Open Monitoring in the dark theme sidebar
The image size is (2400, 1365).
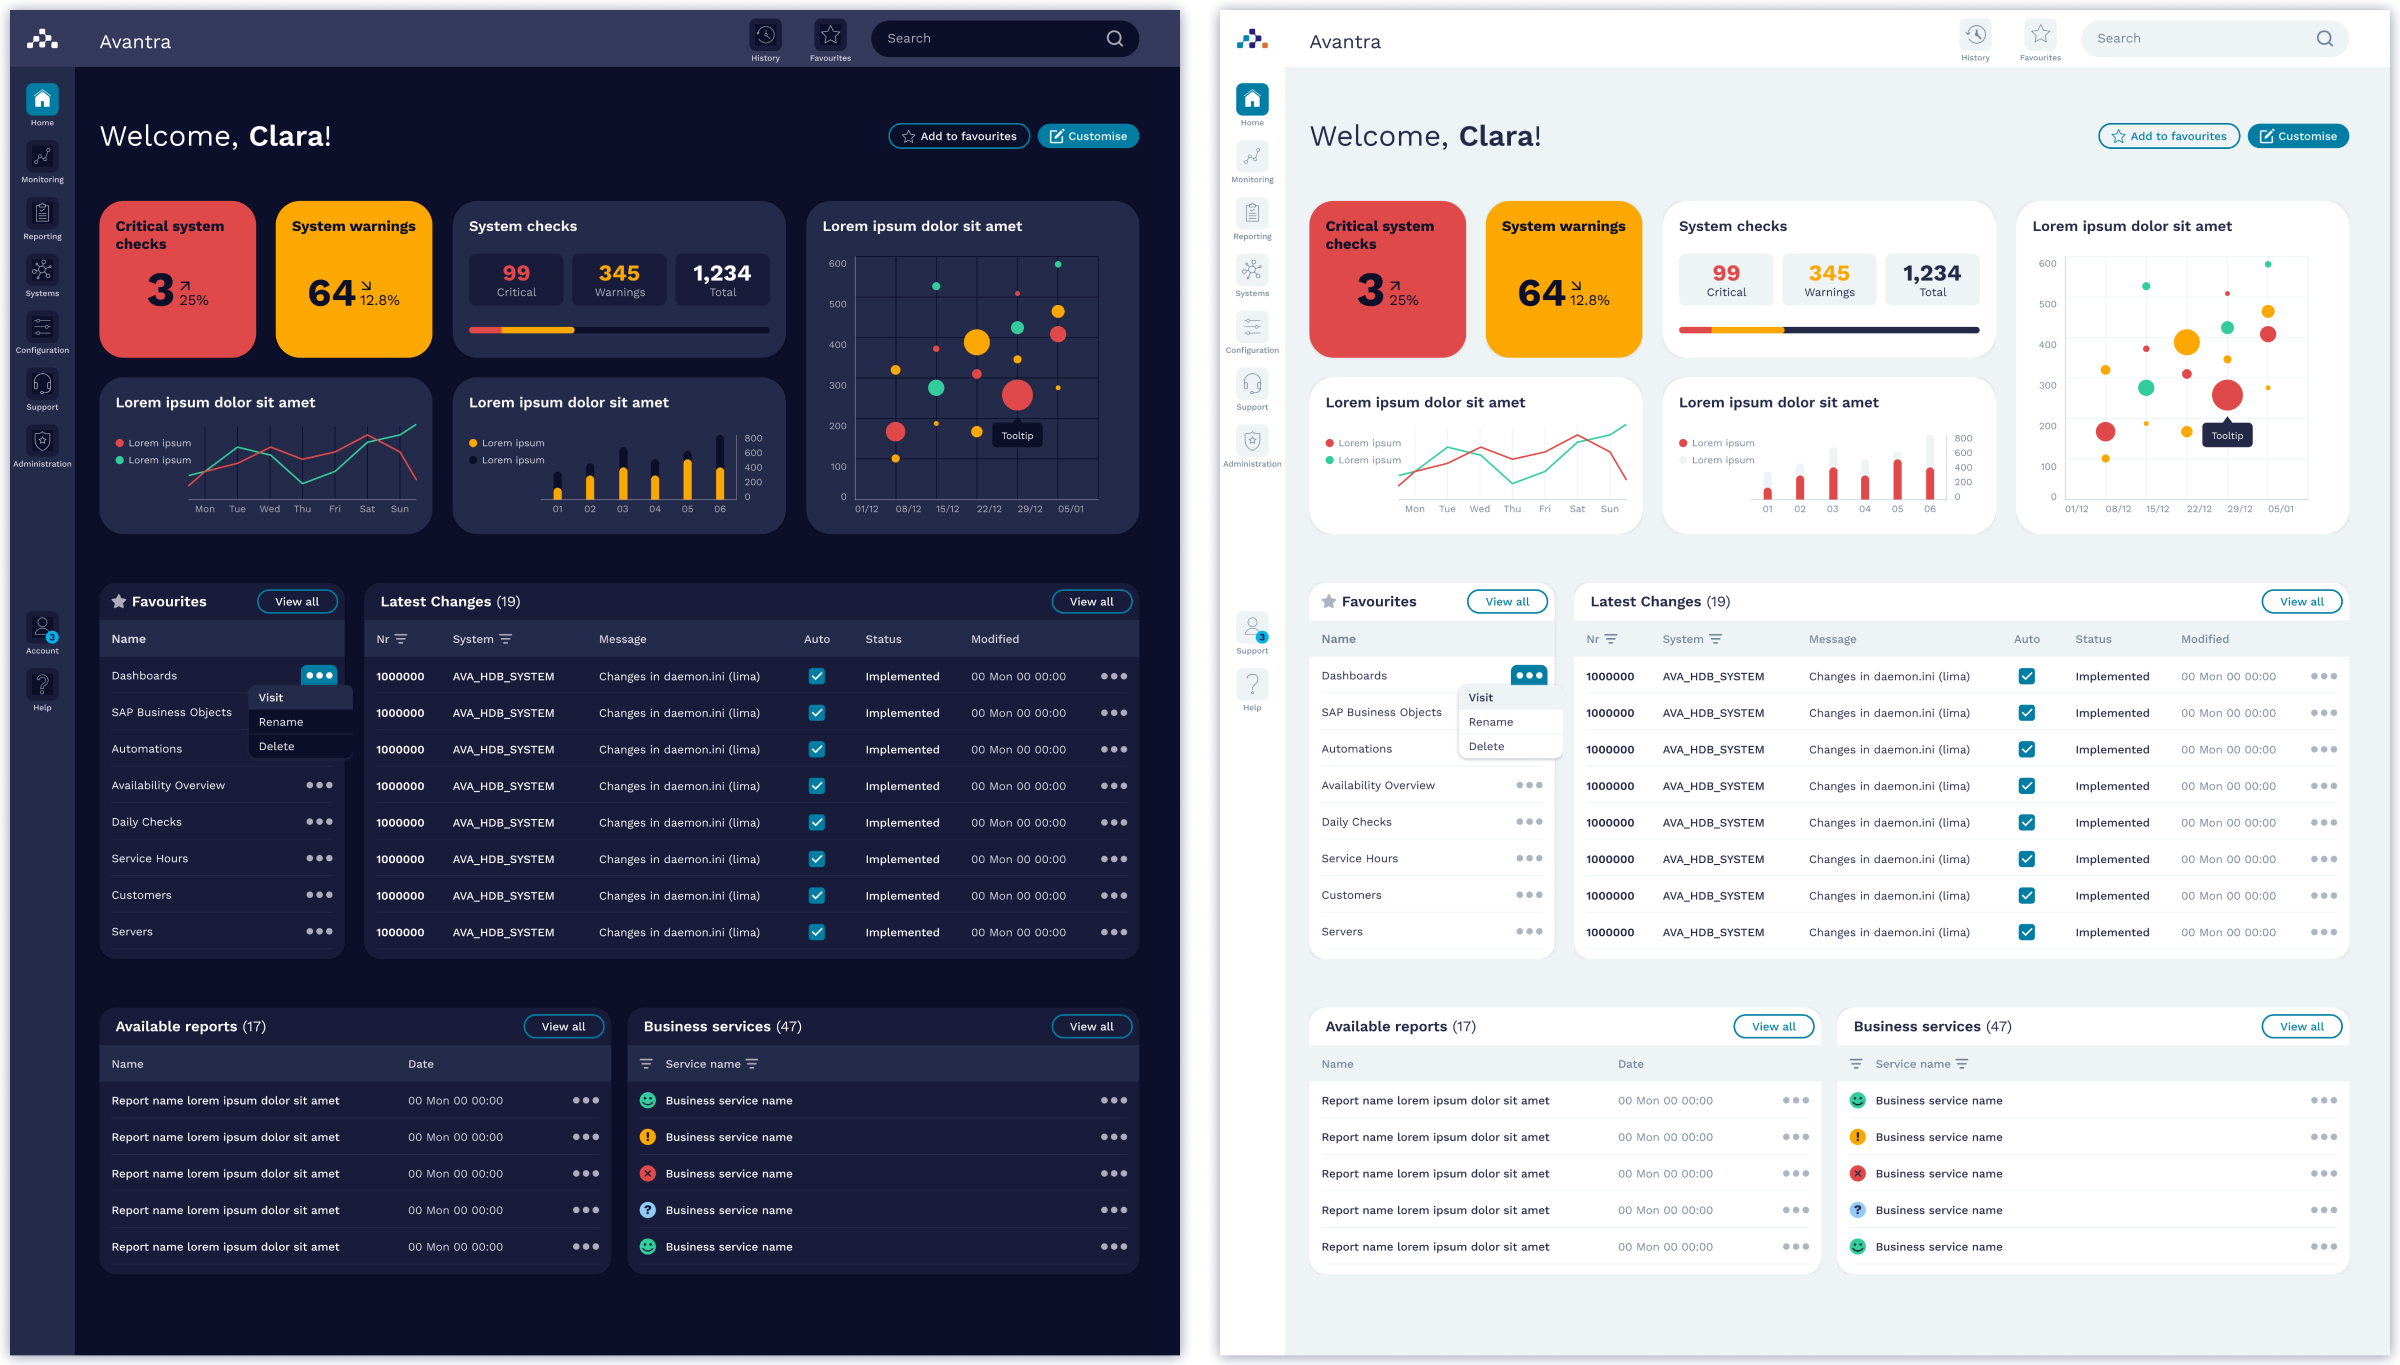pyautogui.click(x=42, y=157)
